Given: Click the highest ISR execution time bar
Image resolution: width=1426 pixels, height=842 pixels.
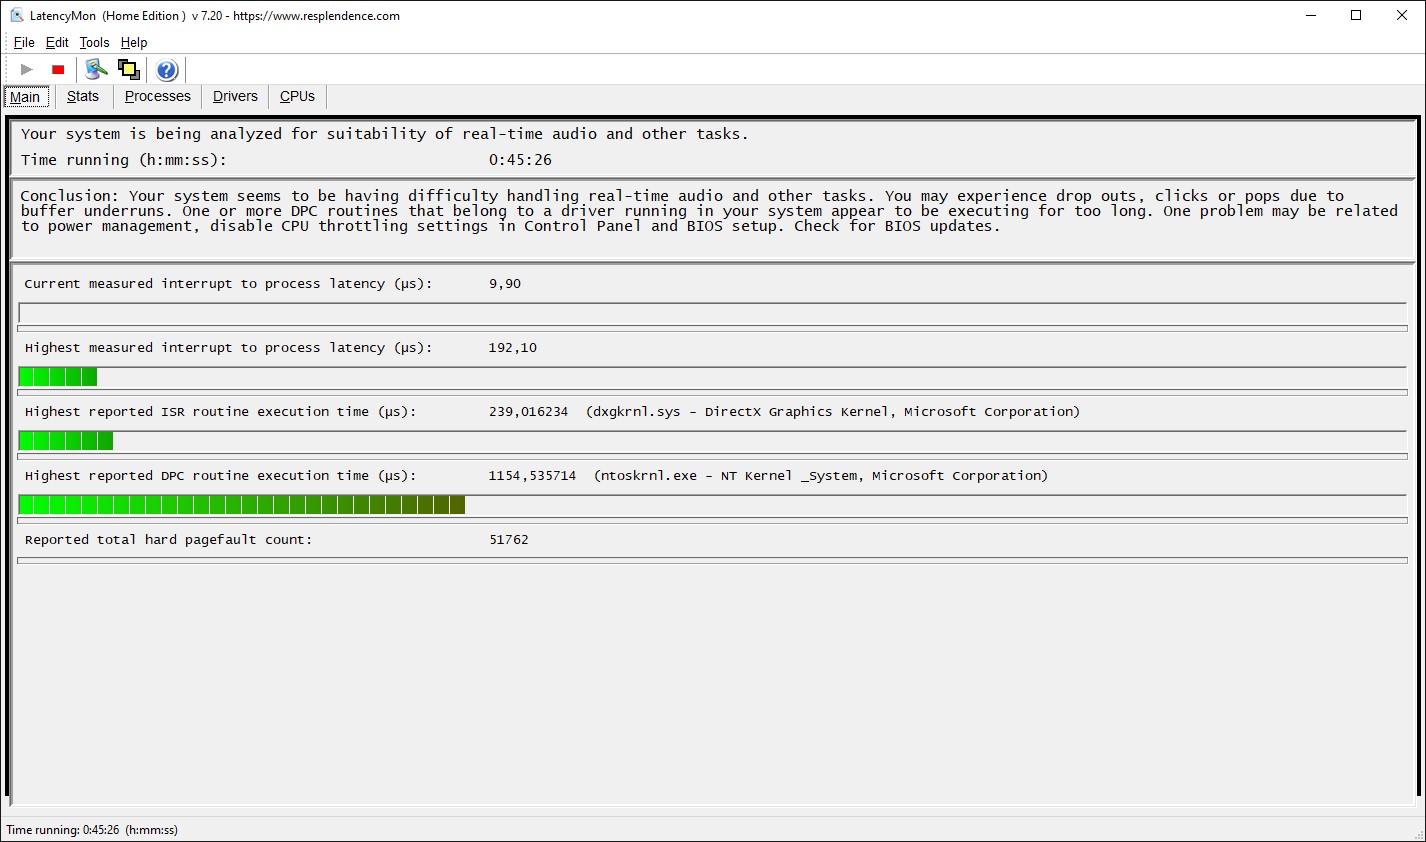Looking at the screenshot, I should pos(712,441).
